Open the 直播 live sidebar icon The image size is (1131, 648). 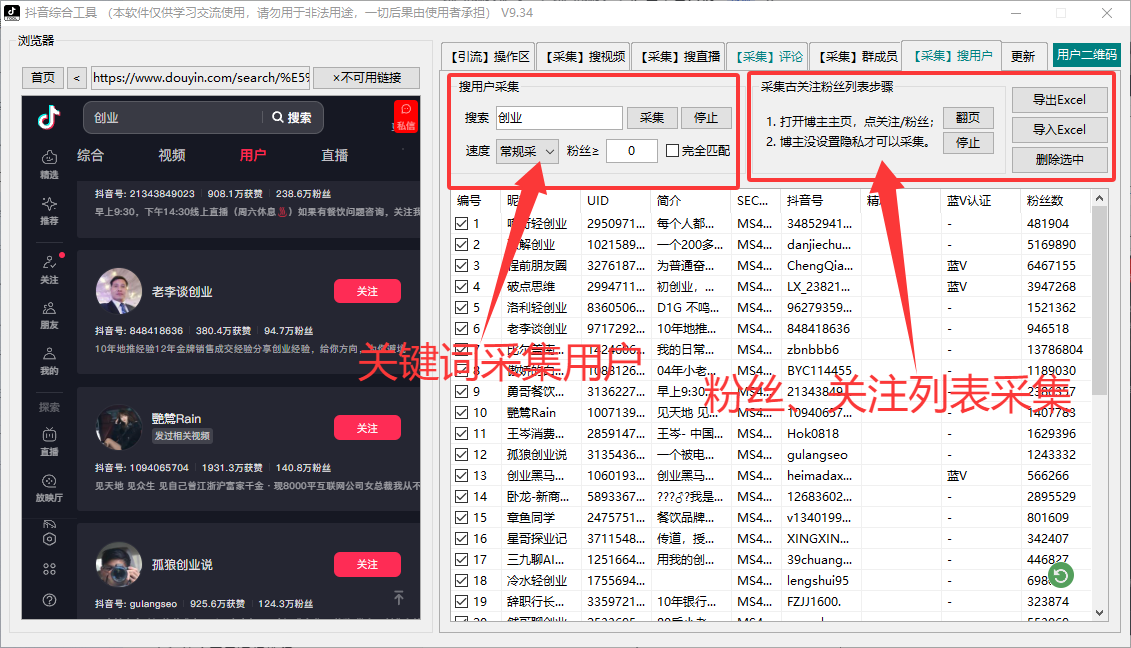tap(49, 441)
